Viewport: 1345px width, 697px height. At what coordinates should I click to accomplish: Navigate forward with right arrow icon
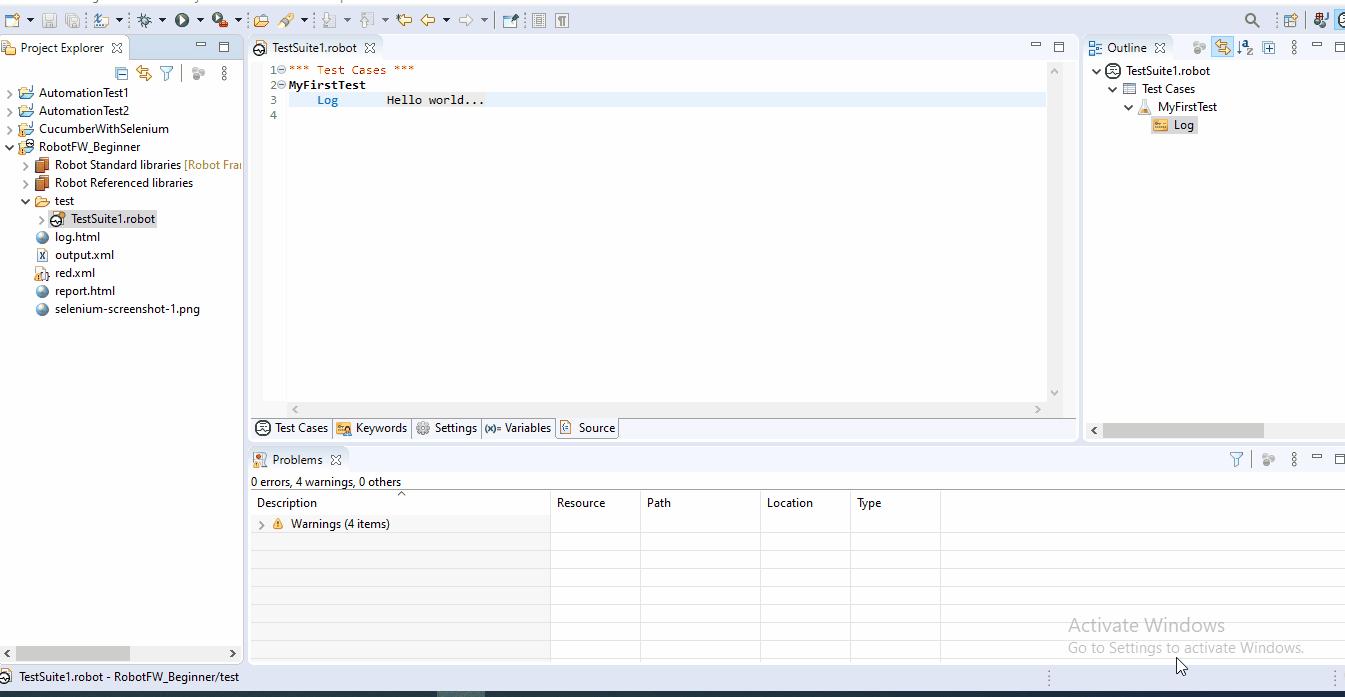466,20
